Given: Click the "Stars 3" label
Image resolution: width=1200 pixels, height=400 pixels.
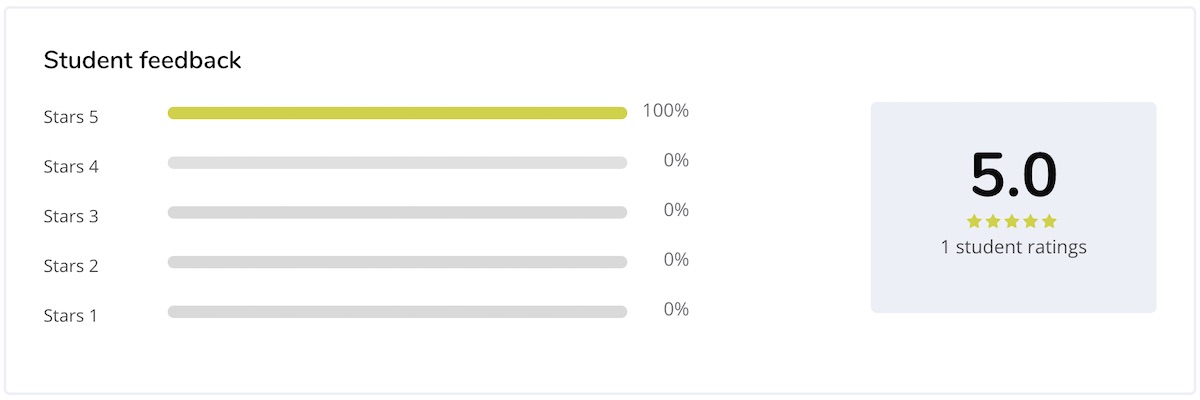Looking at the screenshot, I should (x=71, y=216).
